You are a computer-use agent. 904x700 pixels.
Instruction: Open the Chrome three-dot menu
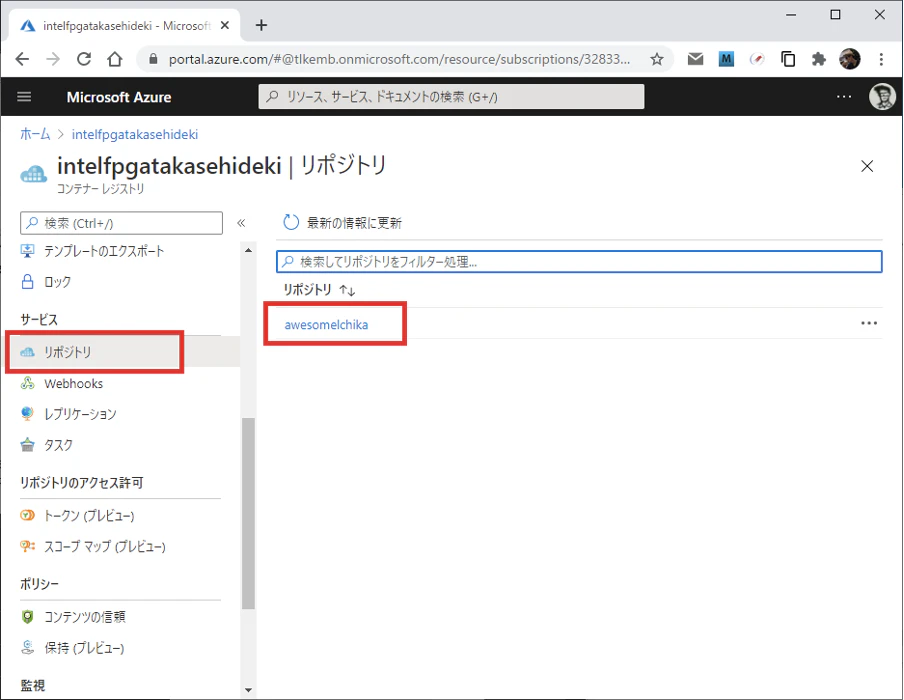pyautogui.click(x=881, y=59)
